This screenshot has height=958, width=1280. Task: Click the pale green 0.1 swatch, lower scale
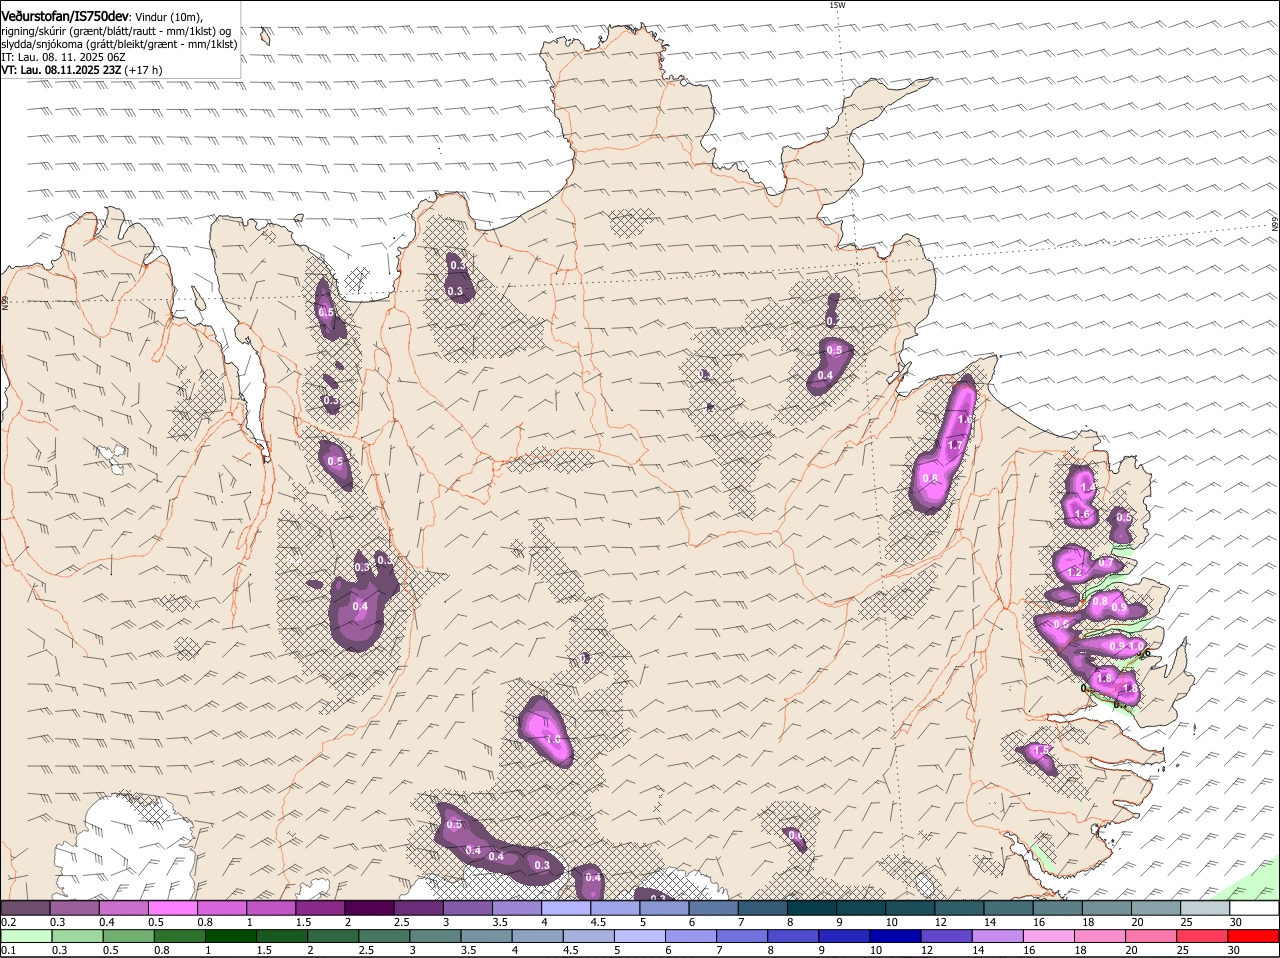[27, 936]
